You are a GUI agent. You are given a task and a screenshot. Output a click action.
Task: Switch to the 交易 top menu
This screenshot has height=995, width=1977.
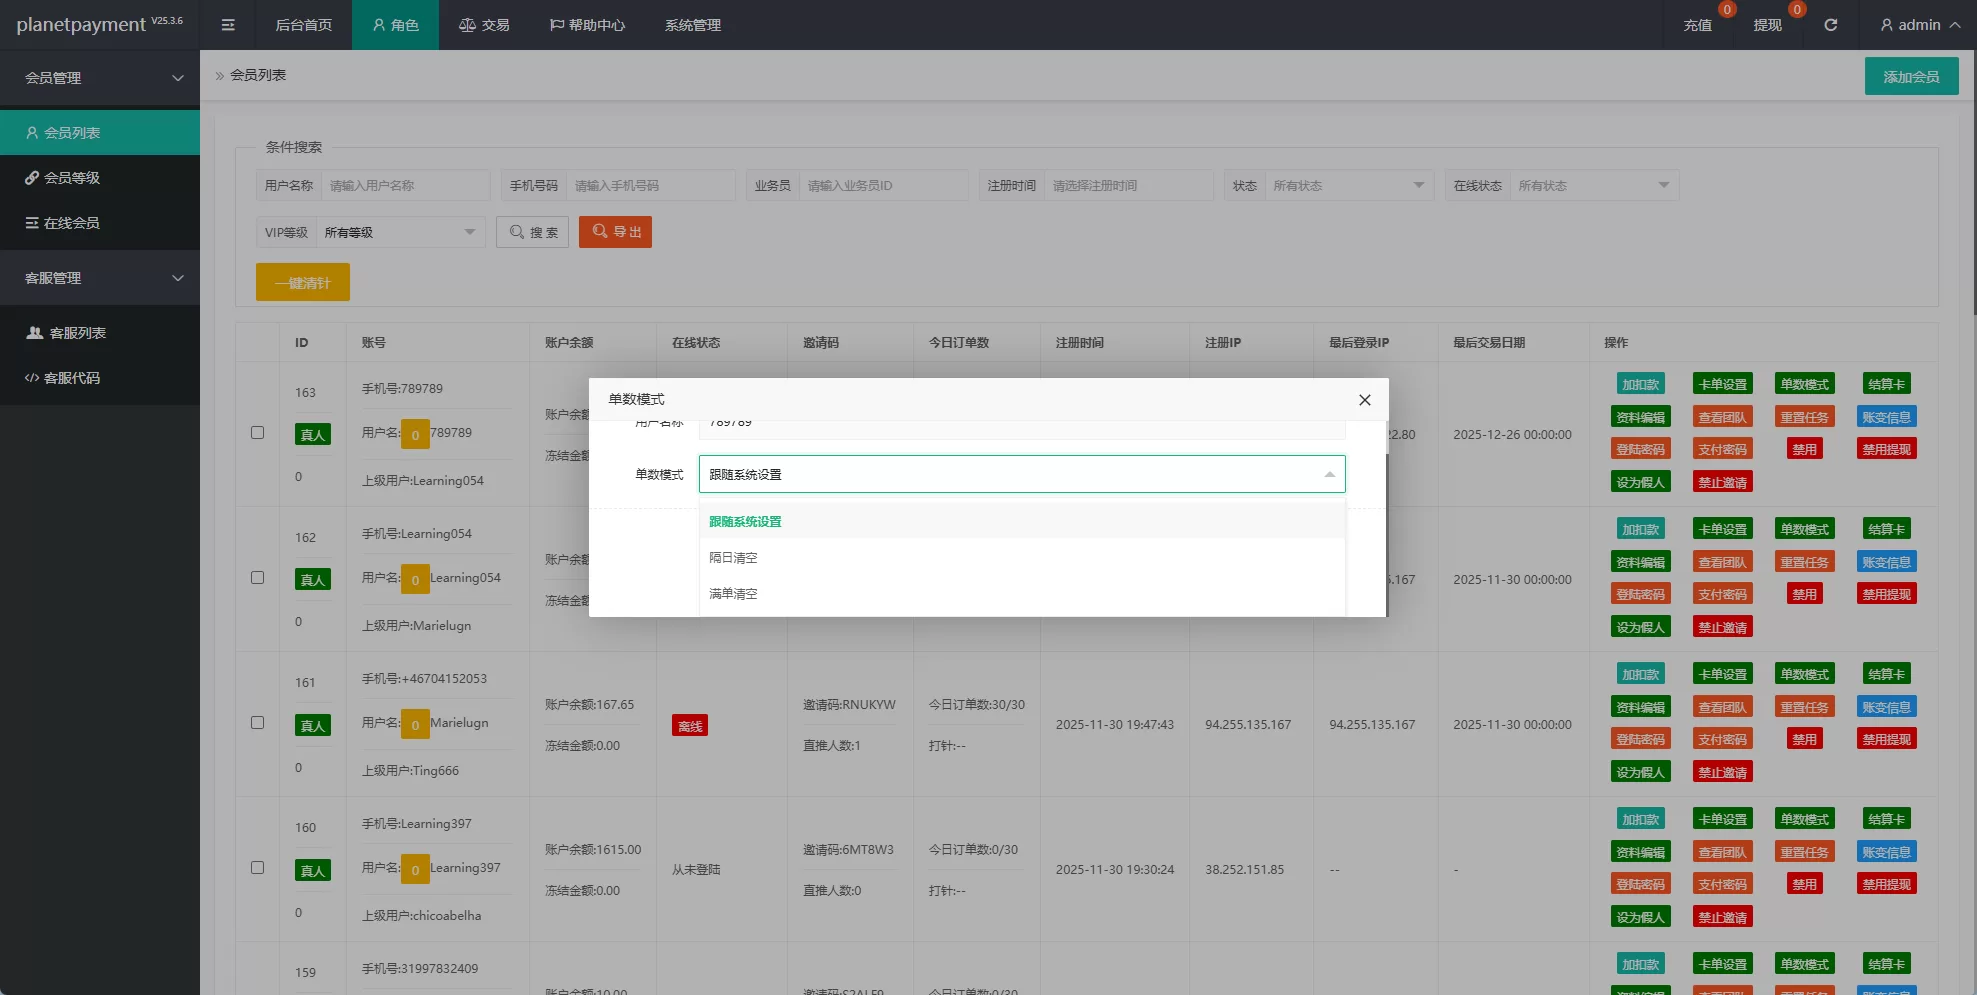tap(484, 25)
